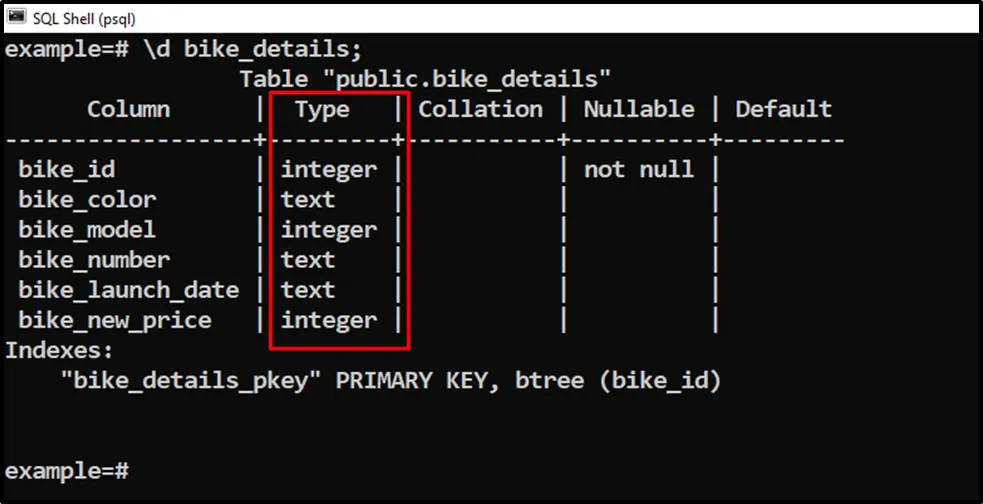Viewport: 983px width, 504px height.
Task: Click the "Default" column header
Action: [x=783, y=109]
